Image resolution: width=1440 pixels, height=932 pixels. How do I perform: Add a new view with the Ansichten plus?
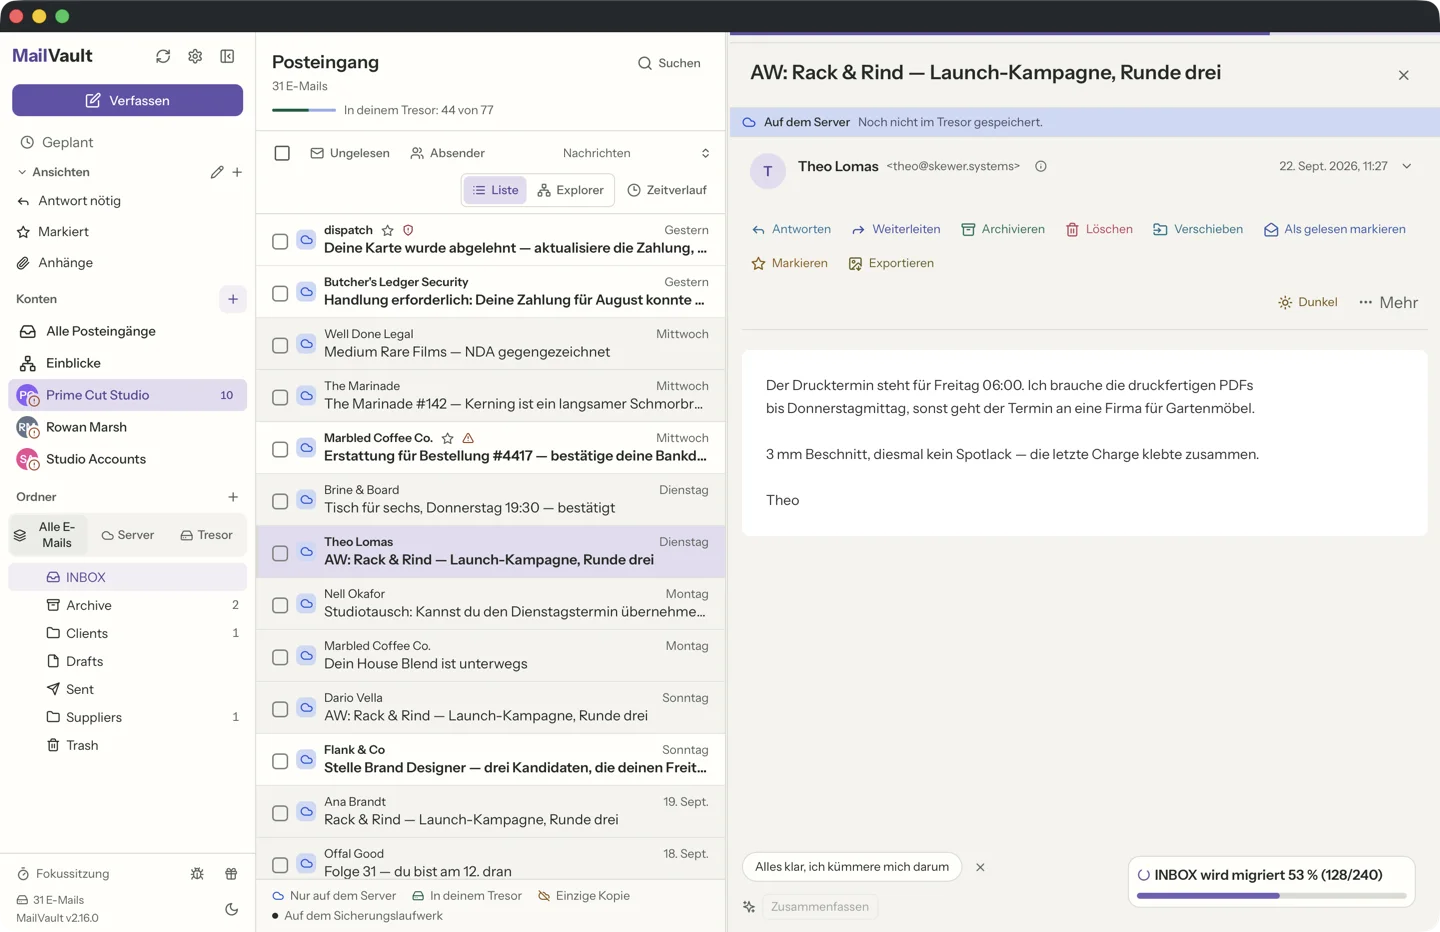point(237,172)
